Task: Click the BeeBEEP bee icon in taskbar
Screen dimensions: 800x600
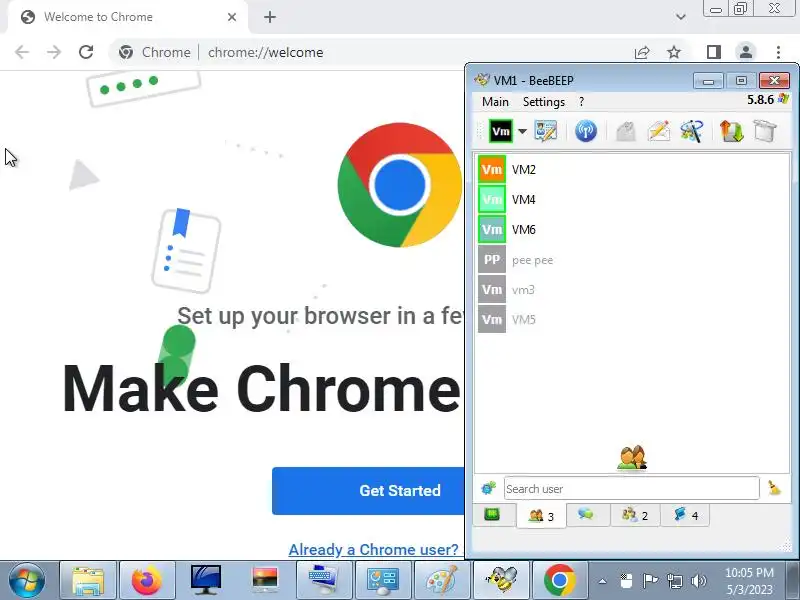Action: click(x=502, y=580)
